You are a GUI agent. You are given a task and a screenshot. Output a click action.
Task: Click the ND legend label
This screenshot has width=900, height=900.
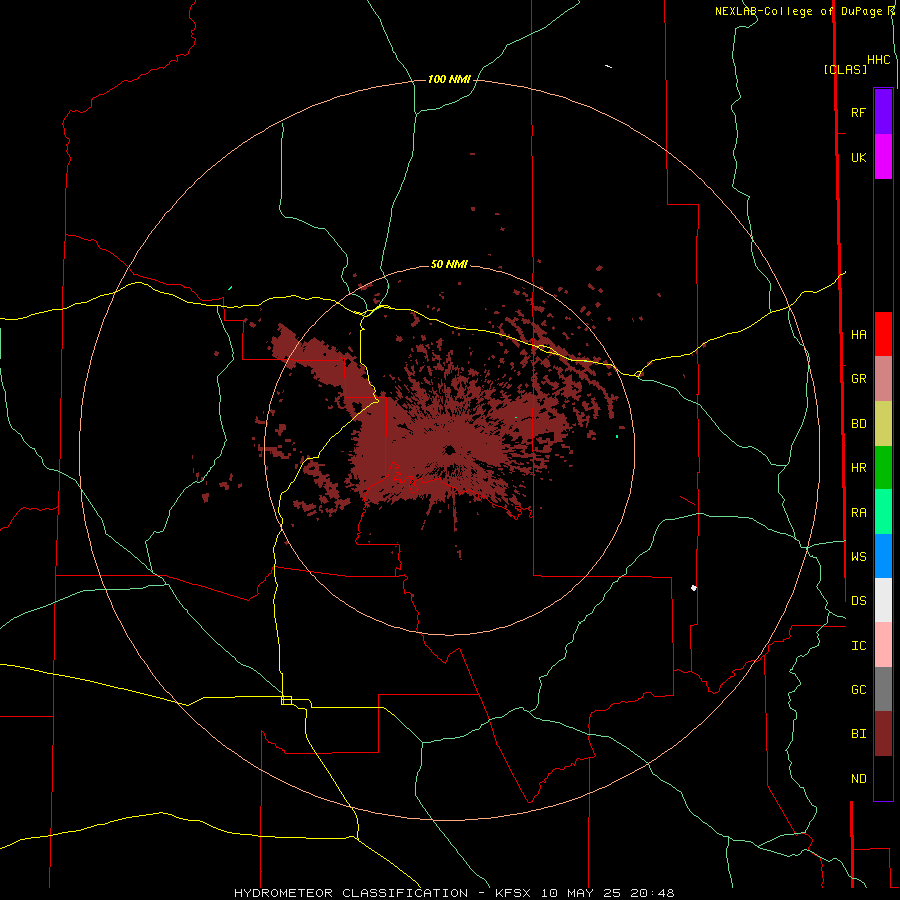tap(858, 778)
